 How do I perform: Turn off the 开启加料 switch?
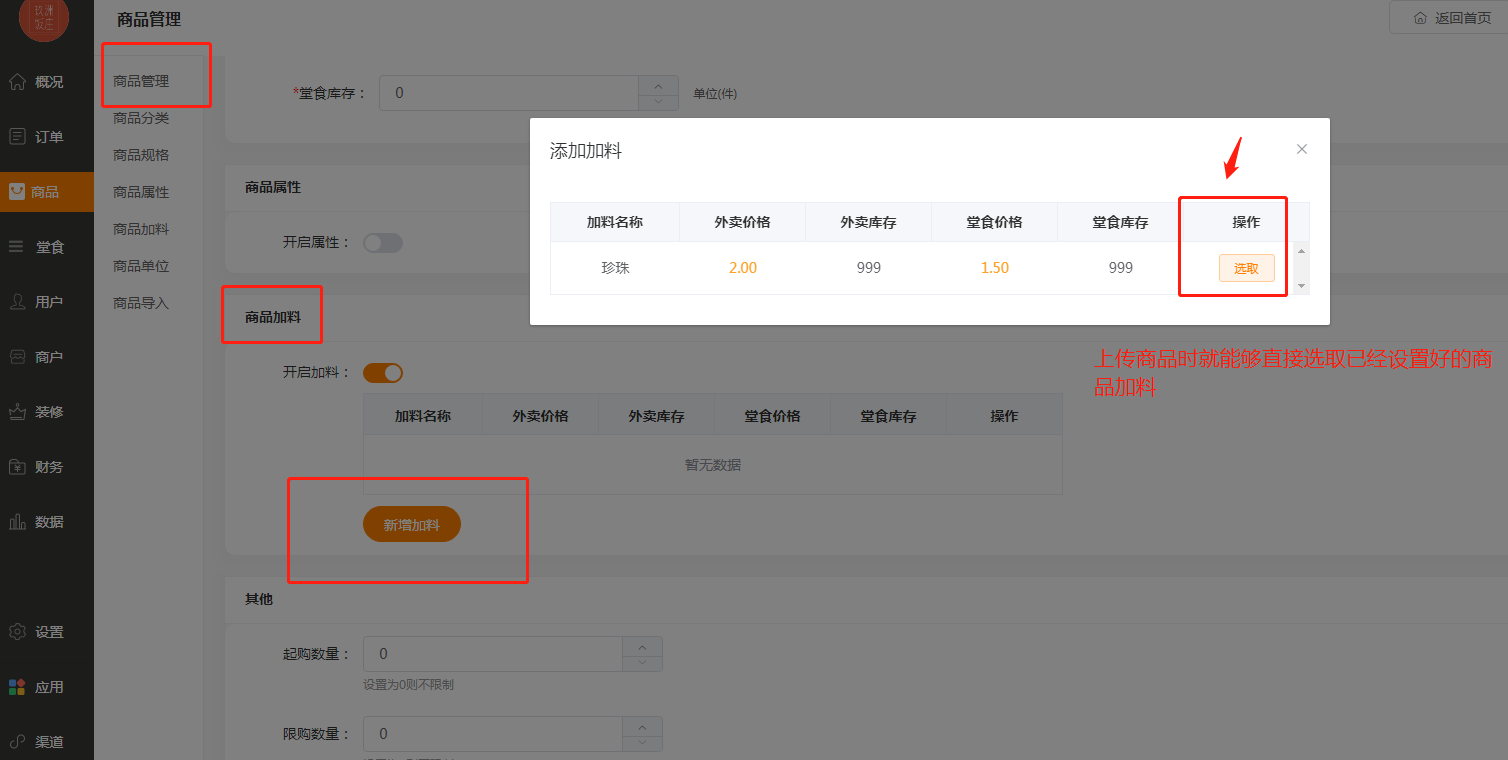click(x=383, y=373)
